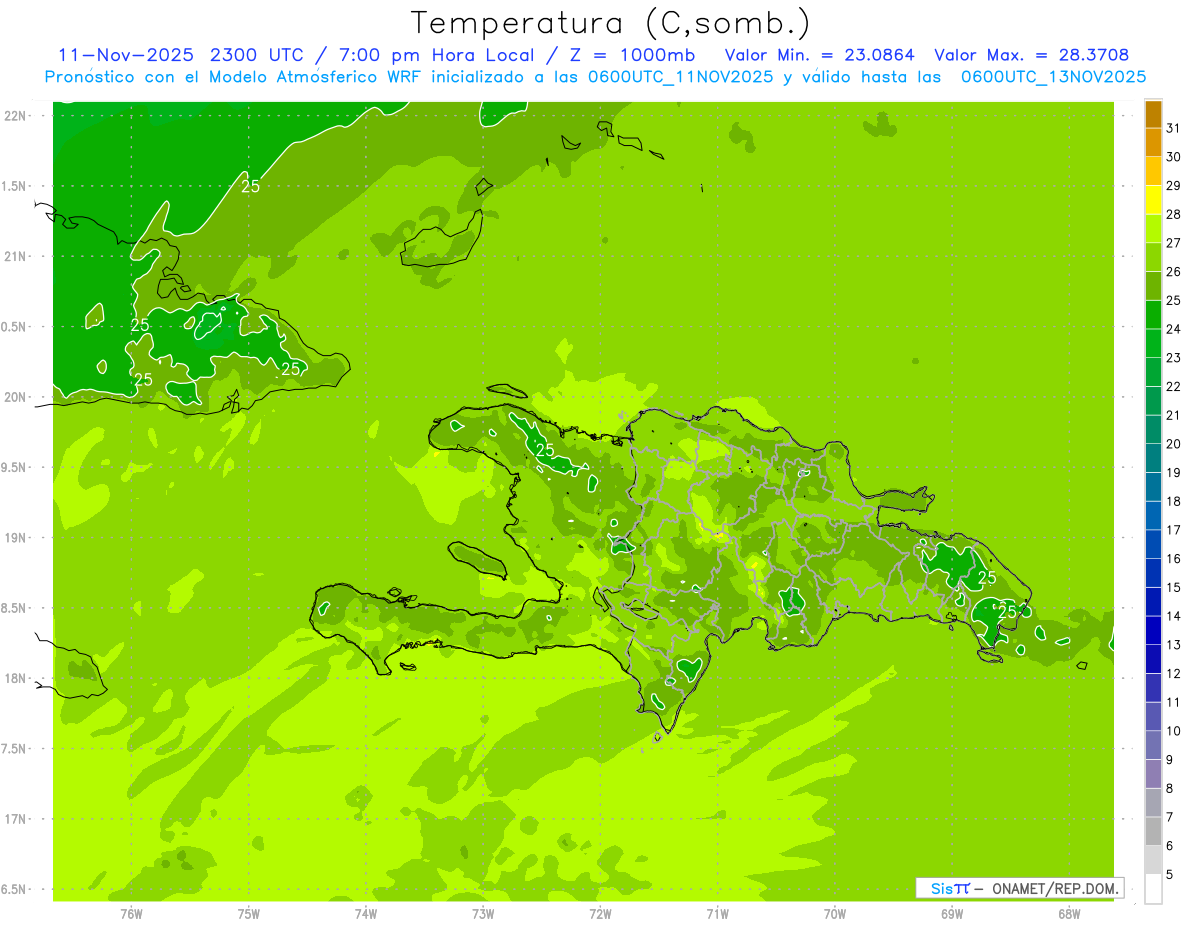The width and height of the screenshot is (1200, 927).
Task: Select the color bar segment between 24 and 25
Action: tap(1153, 315)
